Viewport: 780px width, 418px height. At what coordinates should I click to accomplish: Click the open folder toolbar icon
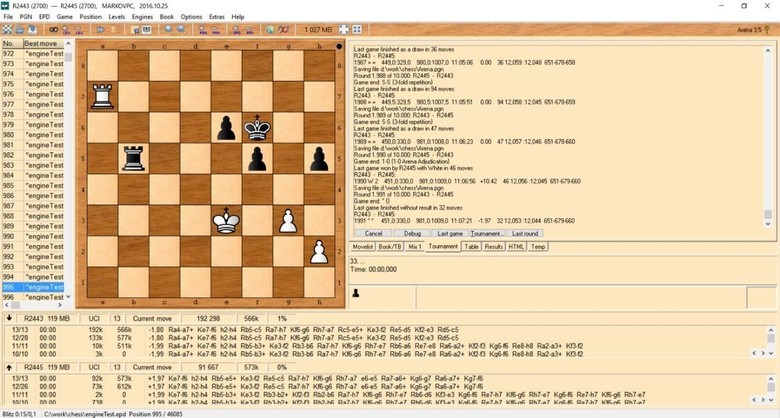[x=21, y=30]
